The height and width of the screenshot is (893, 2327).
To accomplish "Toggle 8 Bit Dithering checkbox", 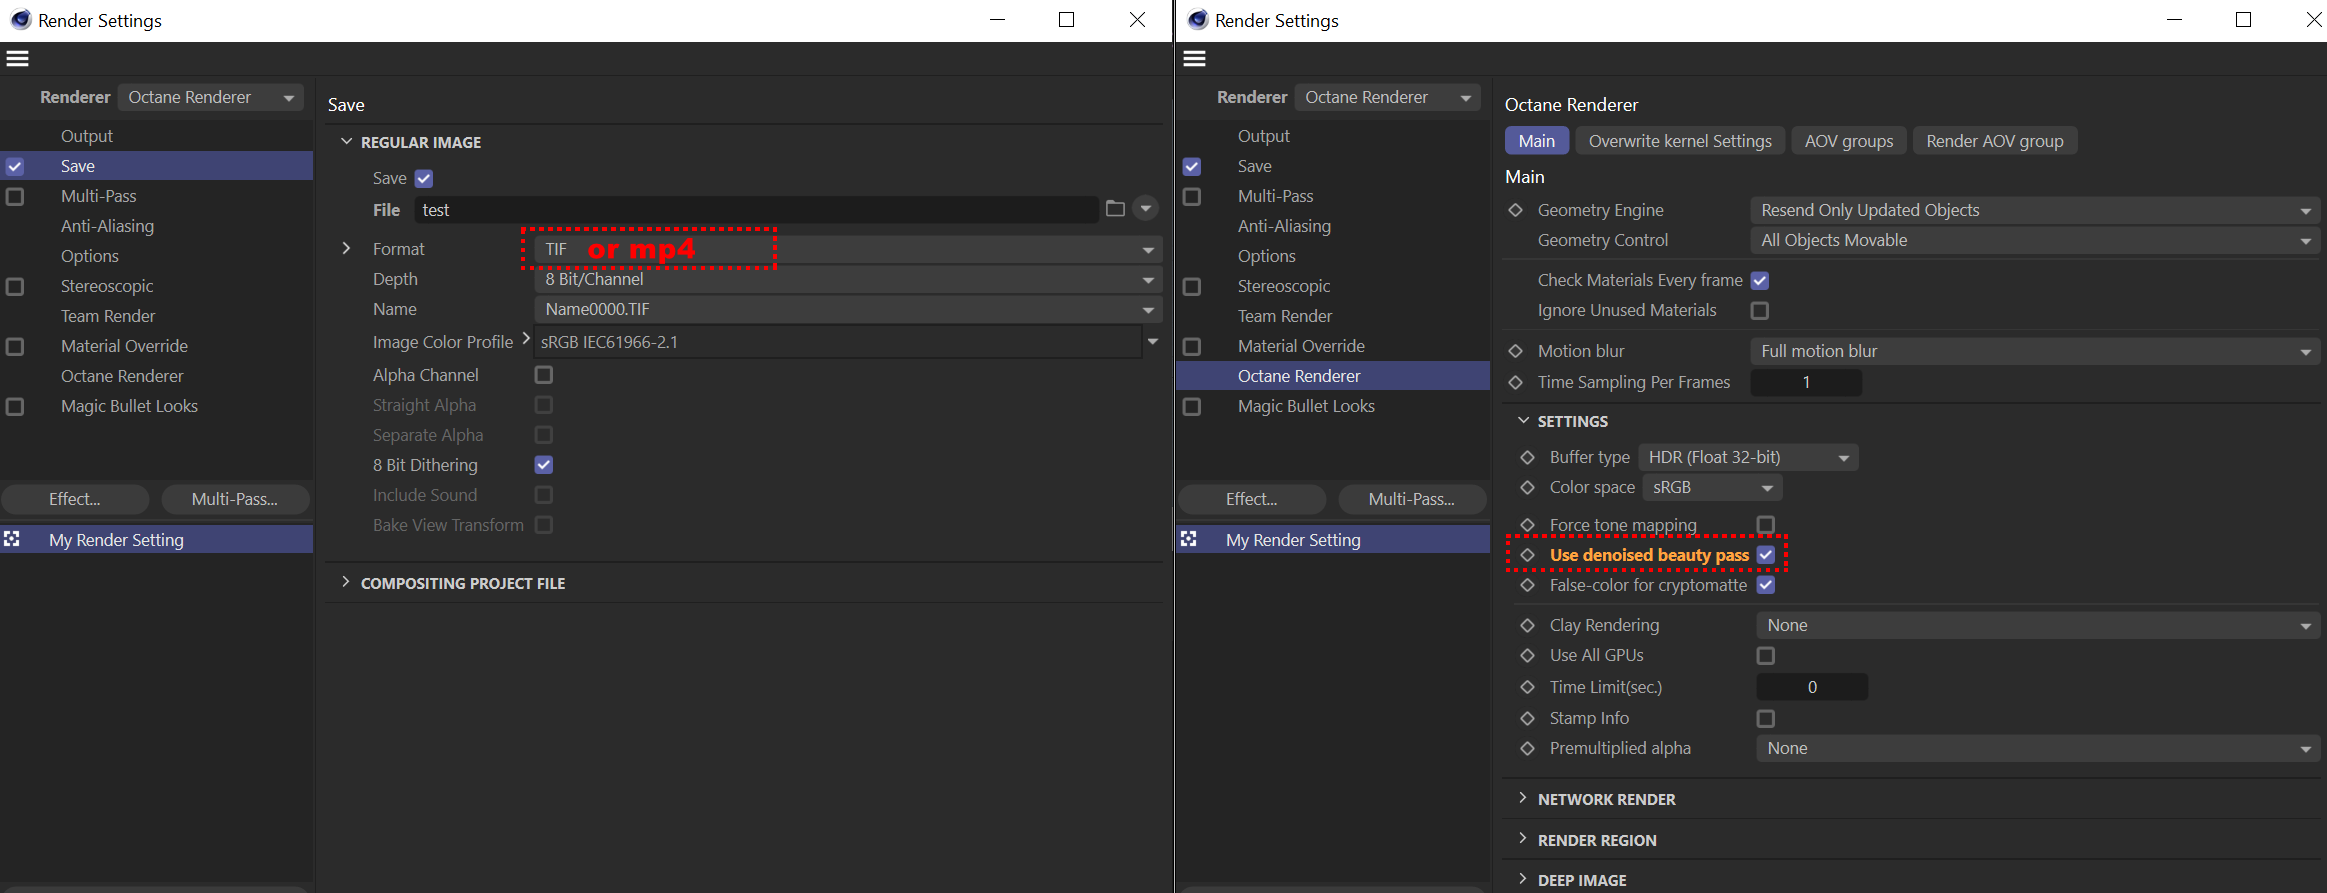I will click(x=544, y=465).
